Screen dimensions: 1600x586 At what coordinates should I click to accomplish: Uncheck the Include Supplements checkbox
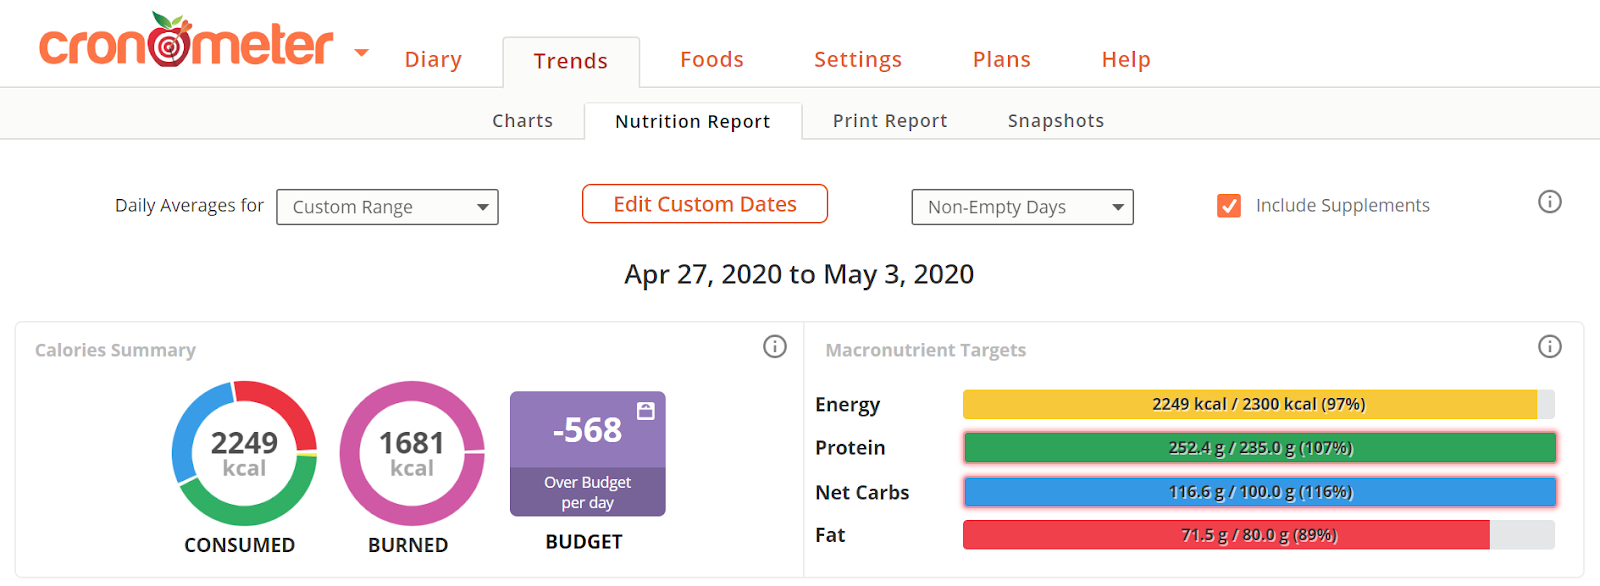tap(1229, 206)
